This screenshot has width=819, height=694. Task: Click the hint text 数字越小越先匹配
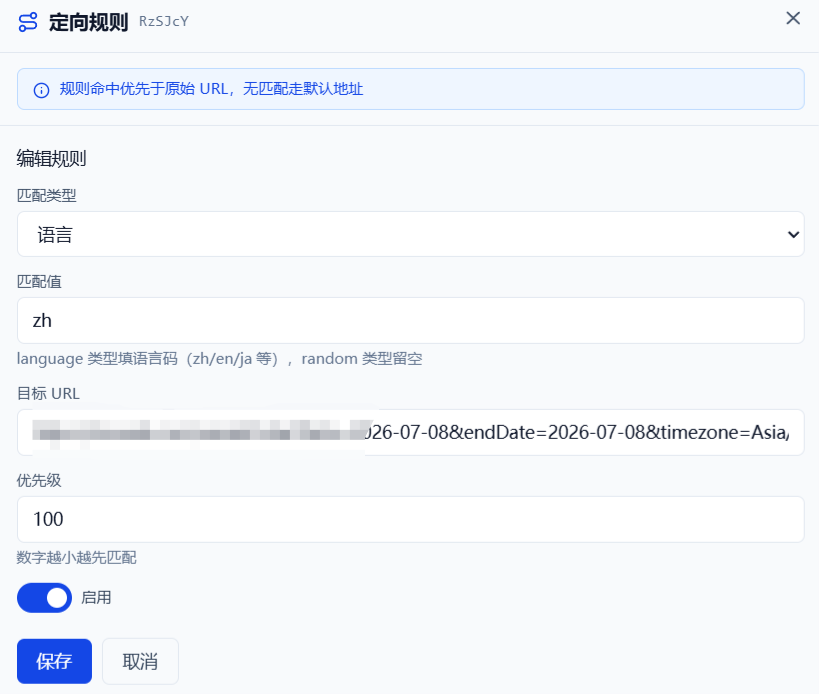point(76,558)
